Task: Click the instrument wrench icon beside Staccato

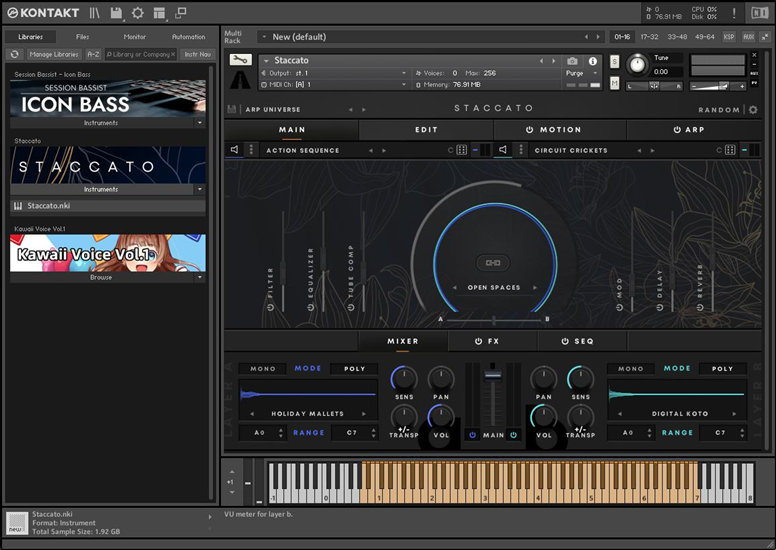Action: [240, 61]
